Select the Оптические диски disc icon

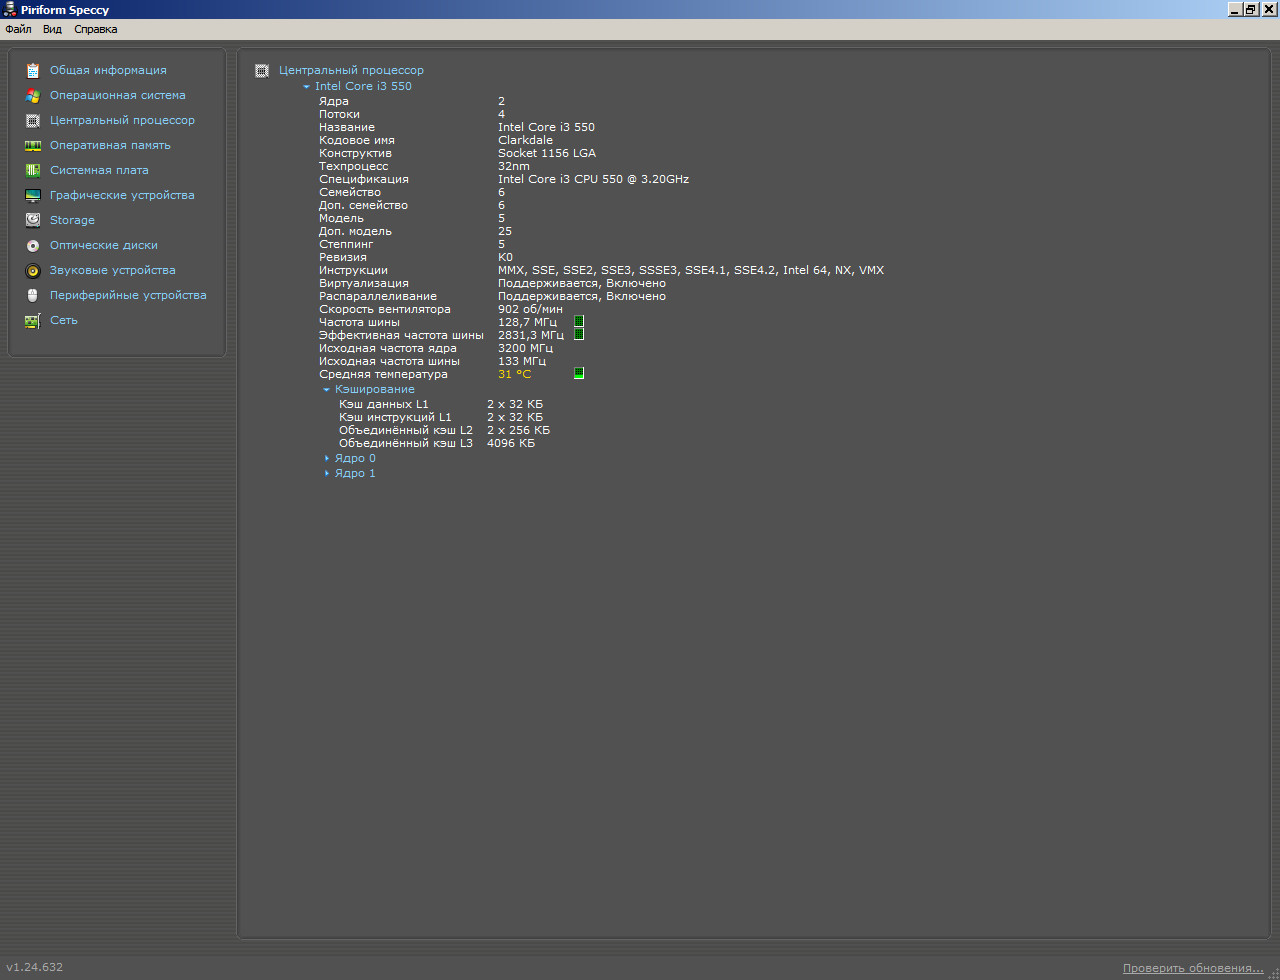[33, 246]
